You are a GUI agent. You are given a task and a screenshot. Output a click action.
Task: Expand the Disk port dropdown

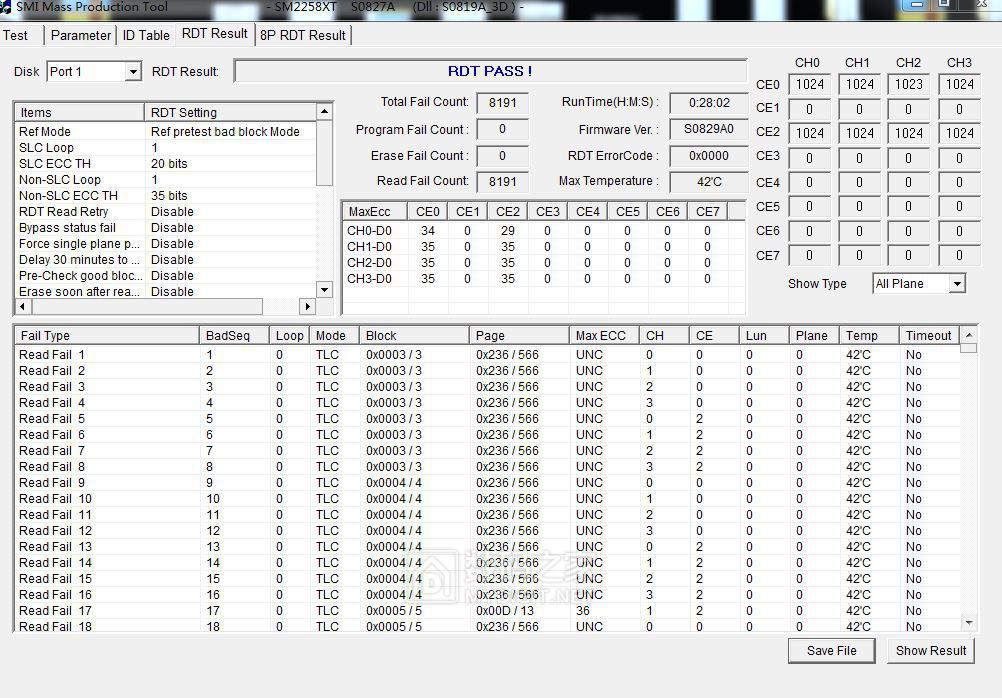tap(132, 72)
